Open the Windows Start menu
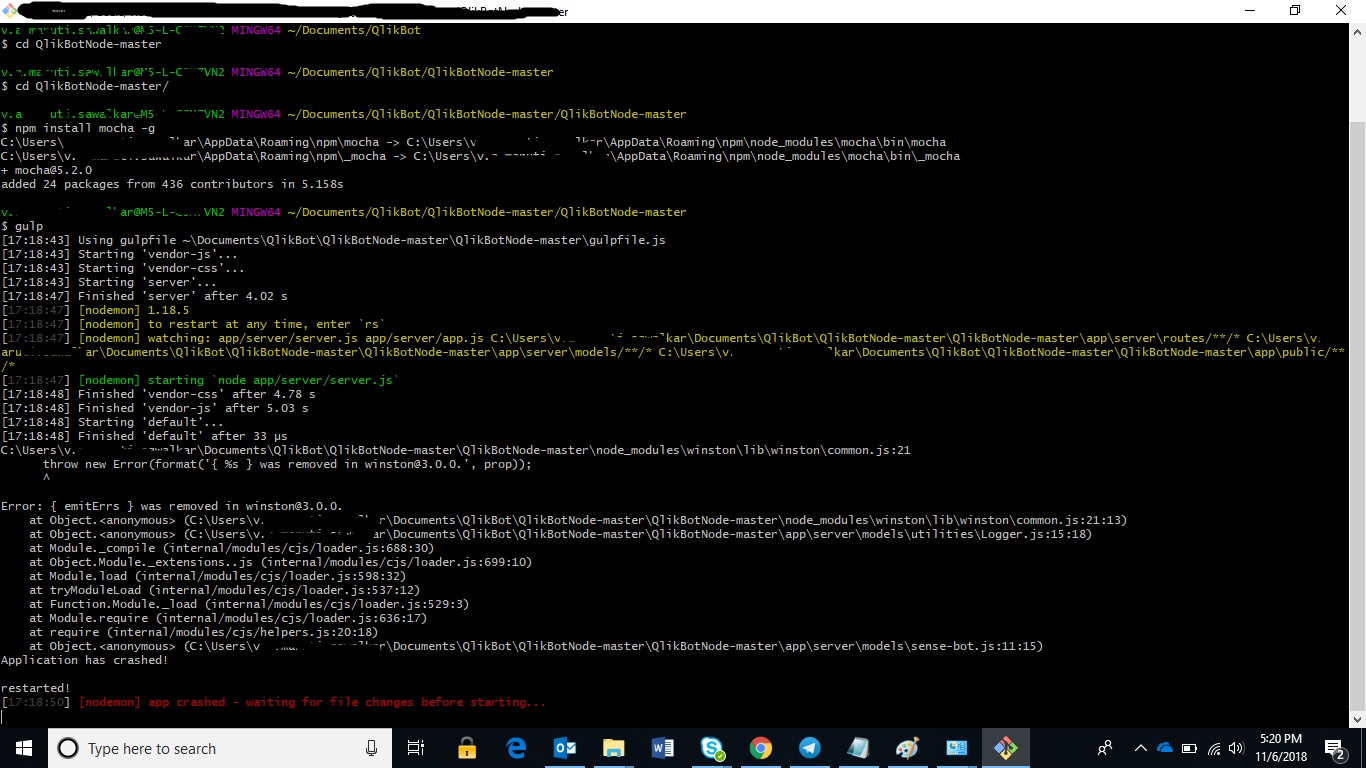Image resolution: width=1366 pixels, height=768 pixels. pos(24,748)
